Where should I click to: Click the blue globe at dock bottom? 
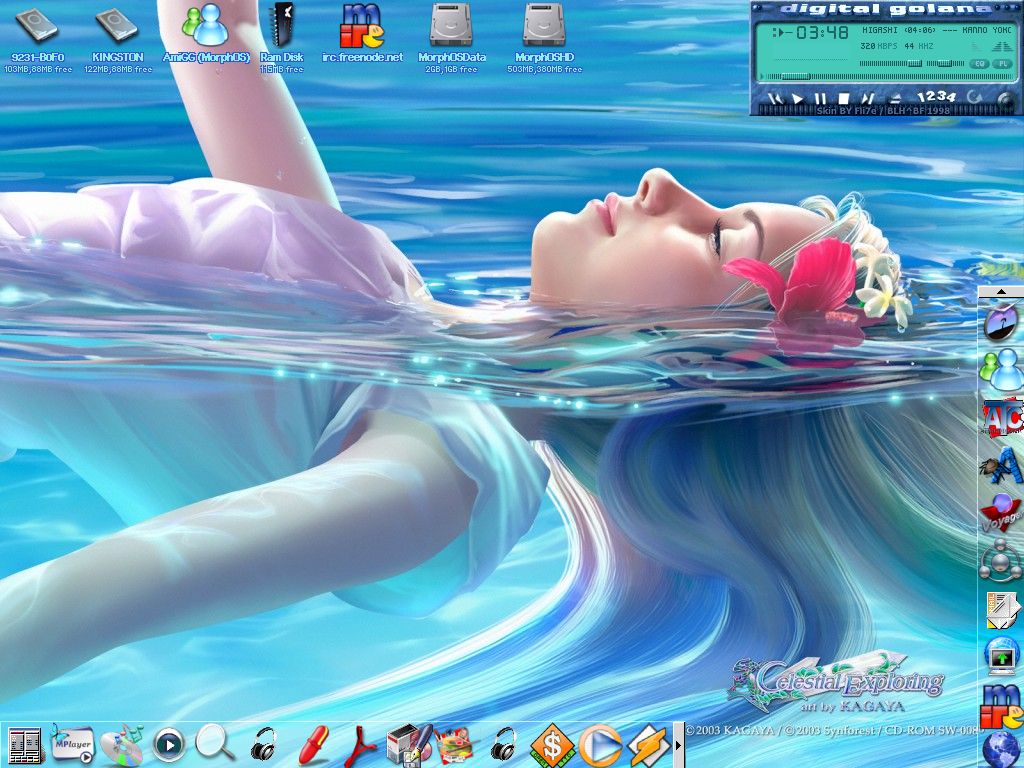1002,749
